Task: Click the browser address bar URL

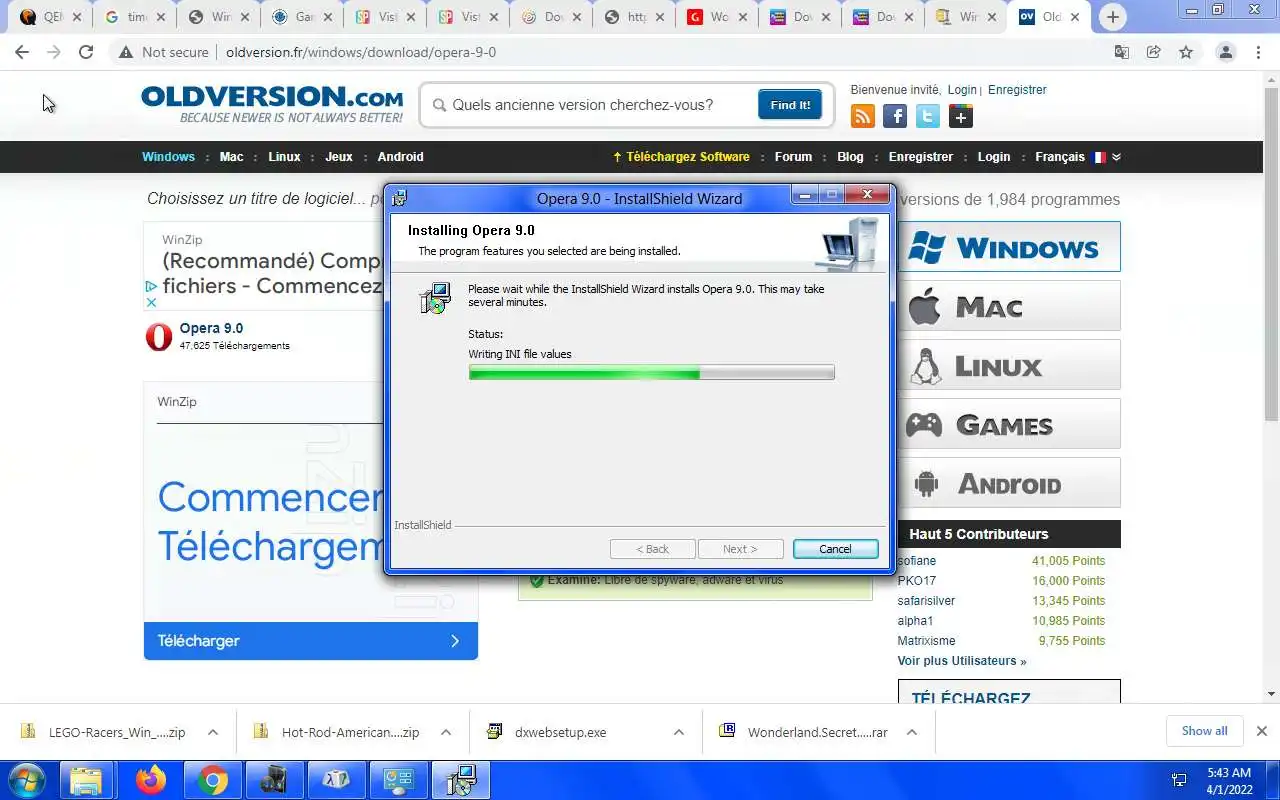Action: (x=361, y=52)
